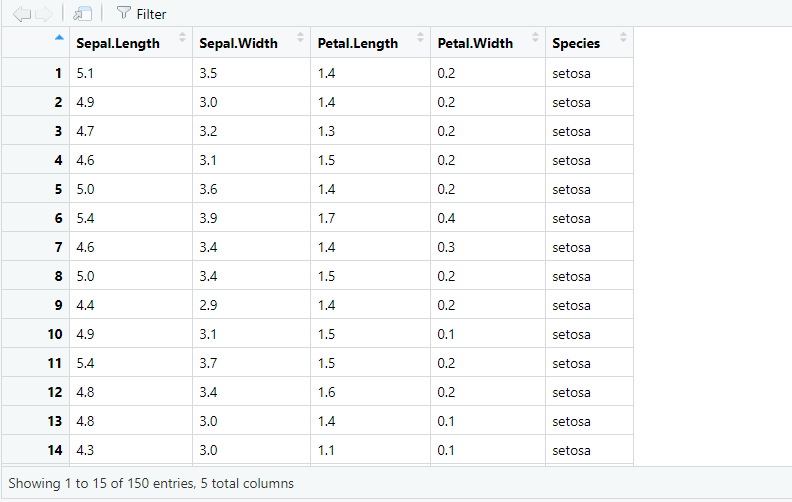Click the forward navigation arrow
Screen dimensions: 792x502
[x=44, y=14]
